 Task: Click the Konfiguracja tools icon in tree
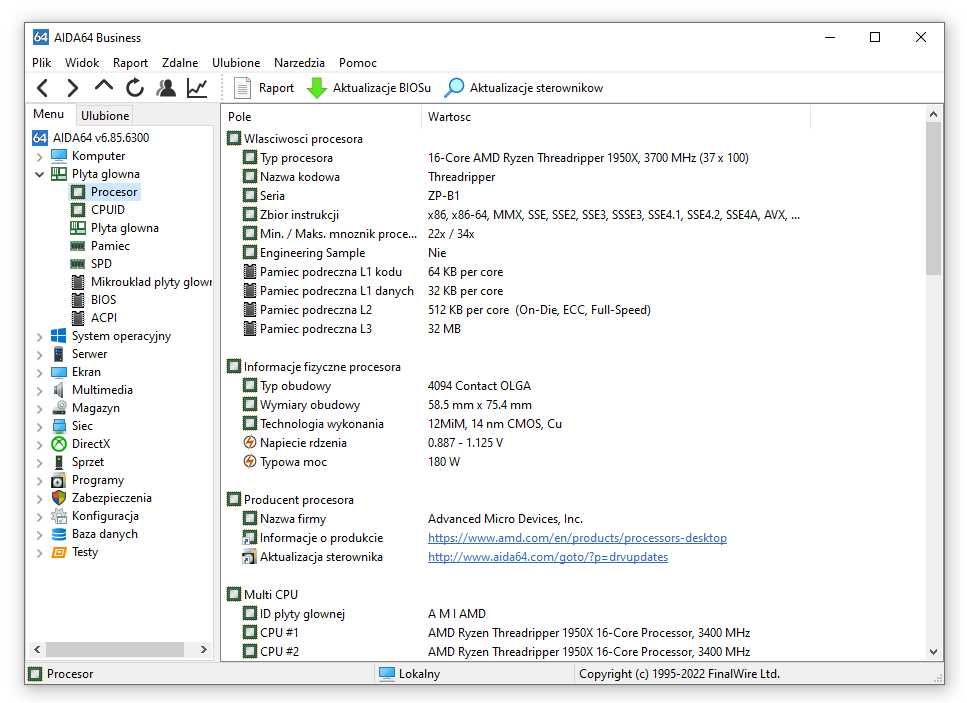click(59, 516)
